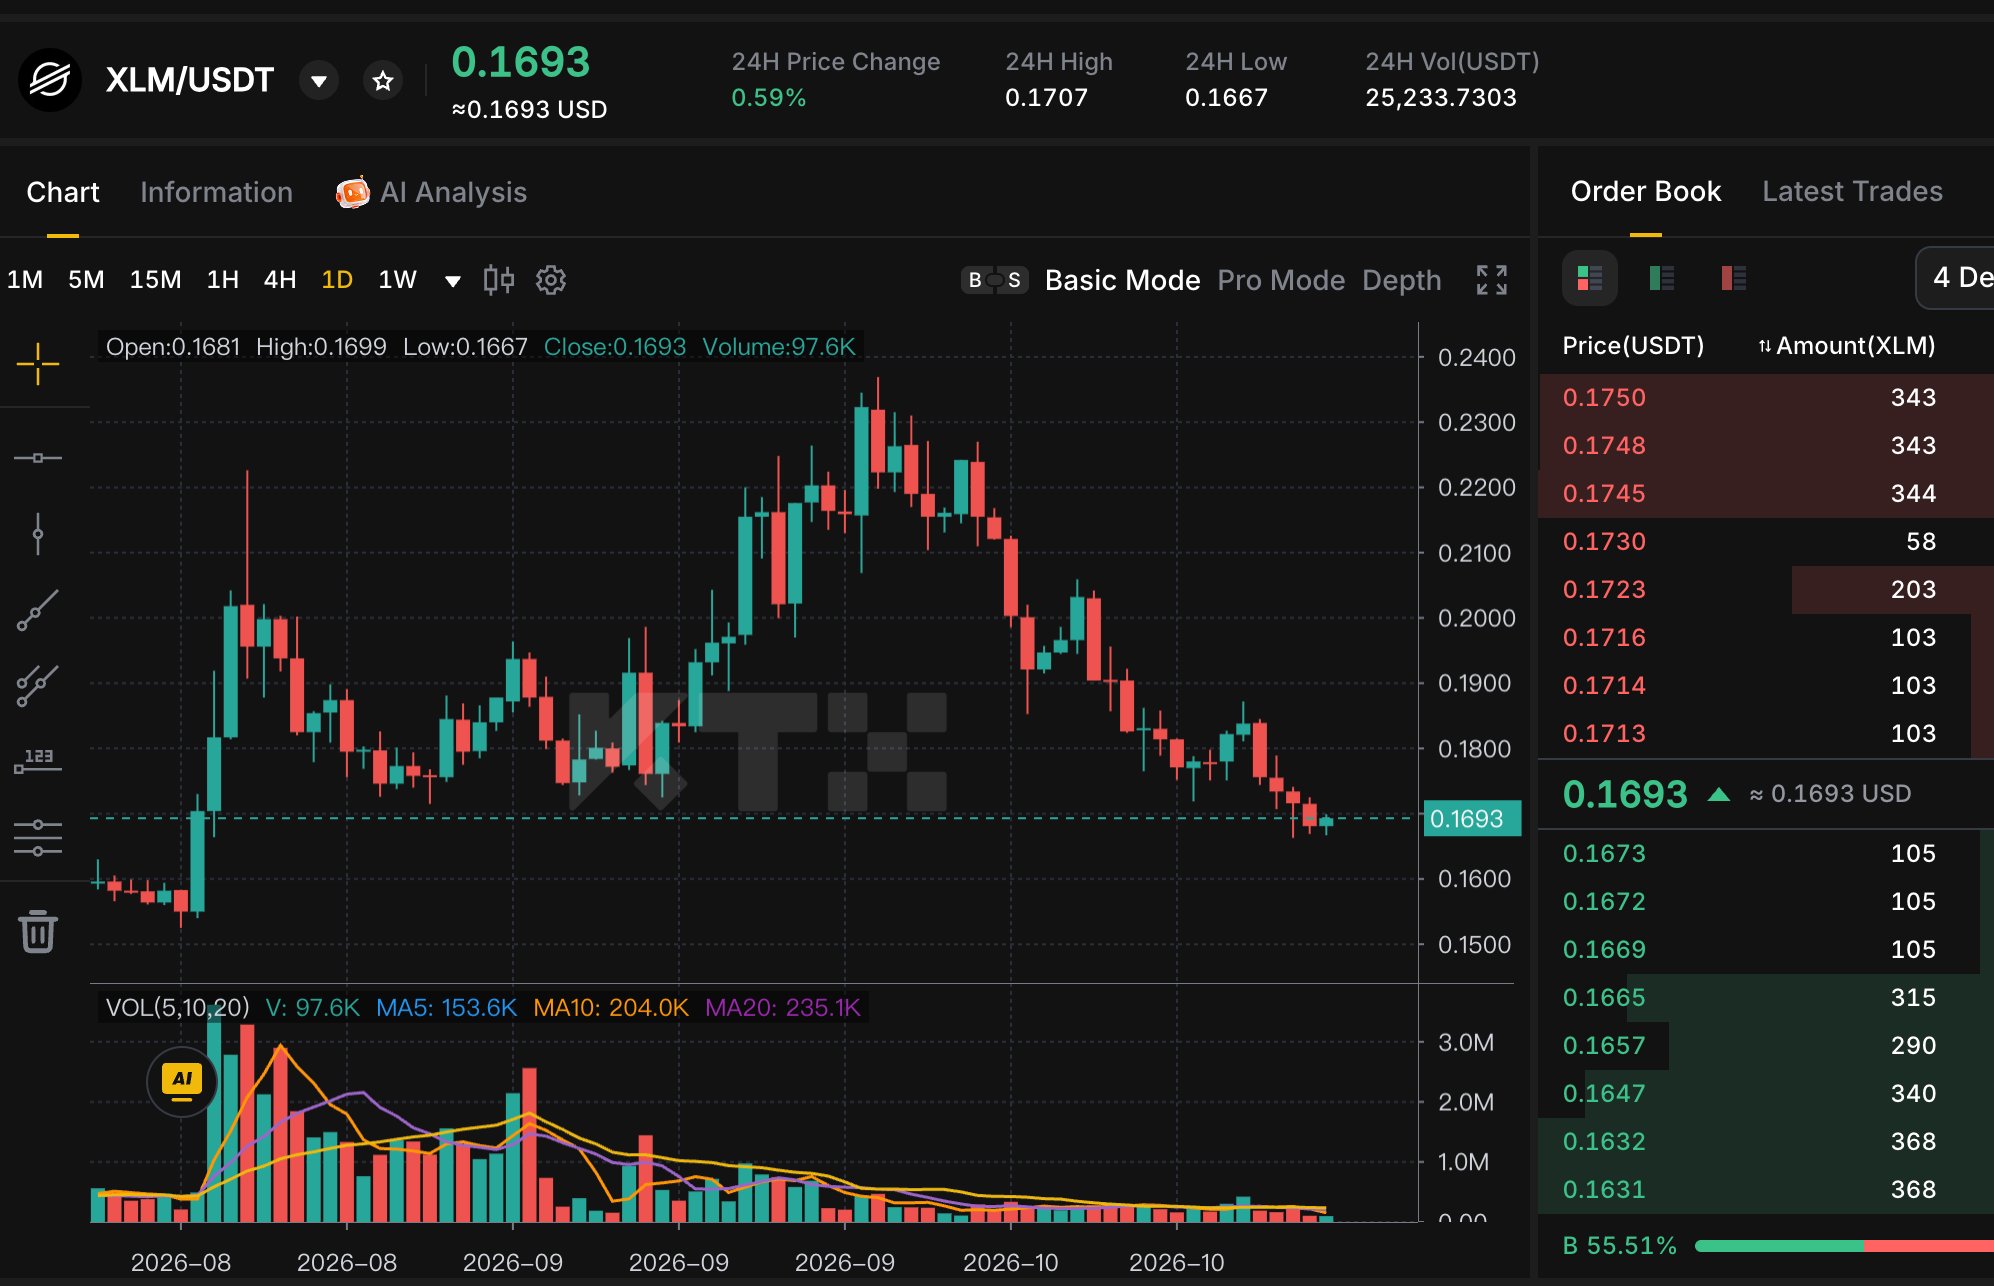
Task: Select the price range measure tool
Action: click(38, 762)
